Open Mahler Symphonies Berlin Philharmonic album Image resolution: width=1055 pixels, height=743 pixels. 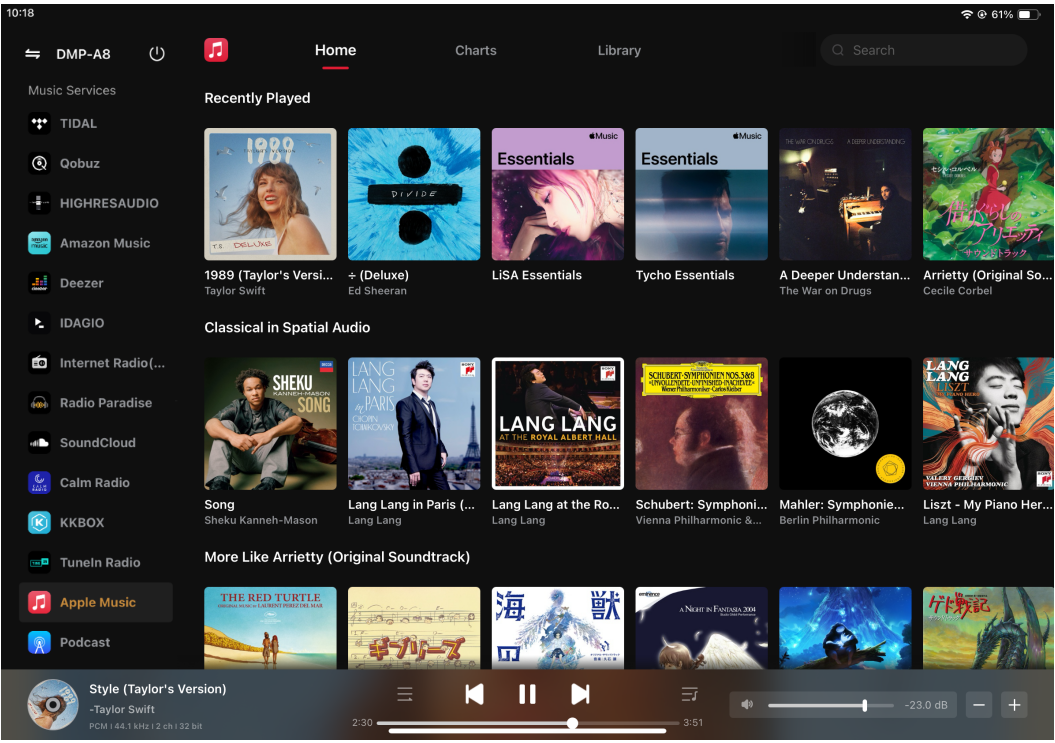[x=845, y=423]
